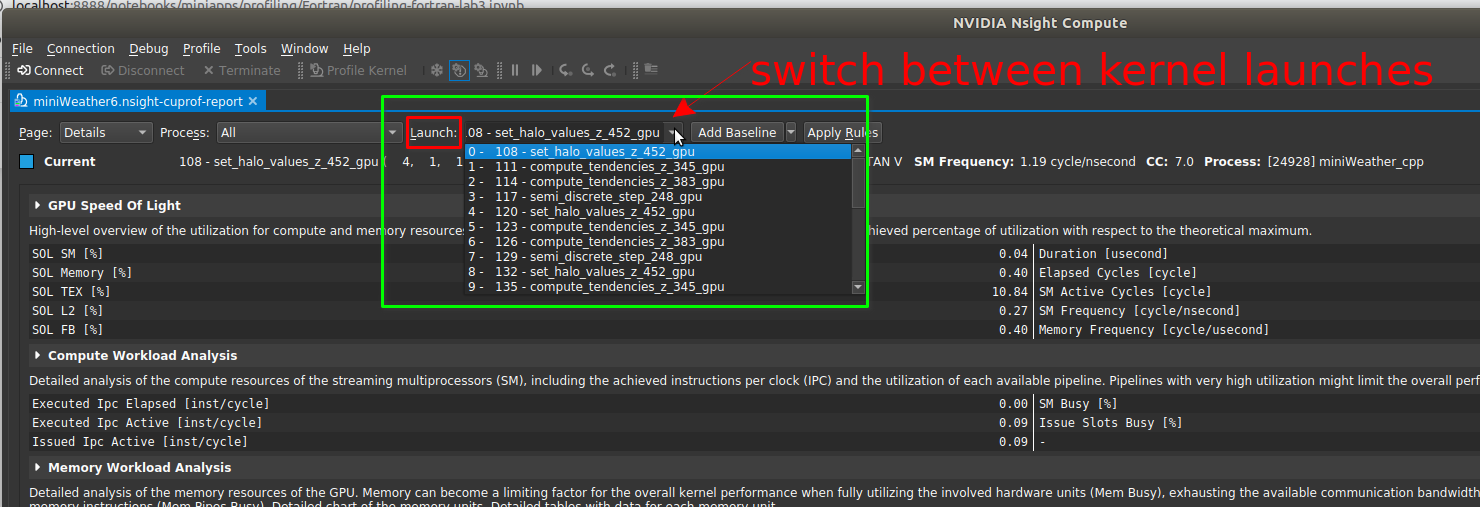
Task: Collapse the Compute Workload Analysis section
Action: coord(38,355)
